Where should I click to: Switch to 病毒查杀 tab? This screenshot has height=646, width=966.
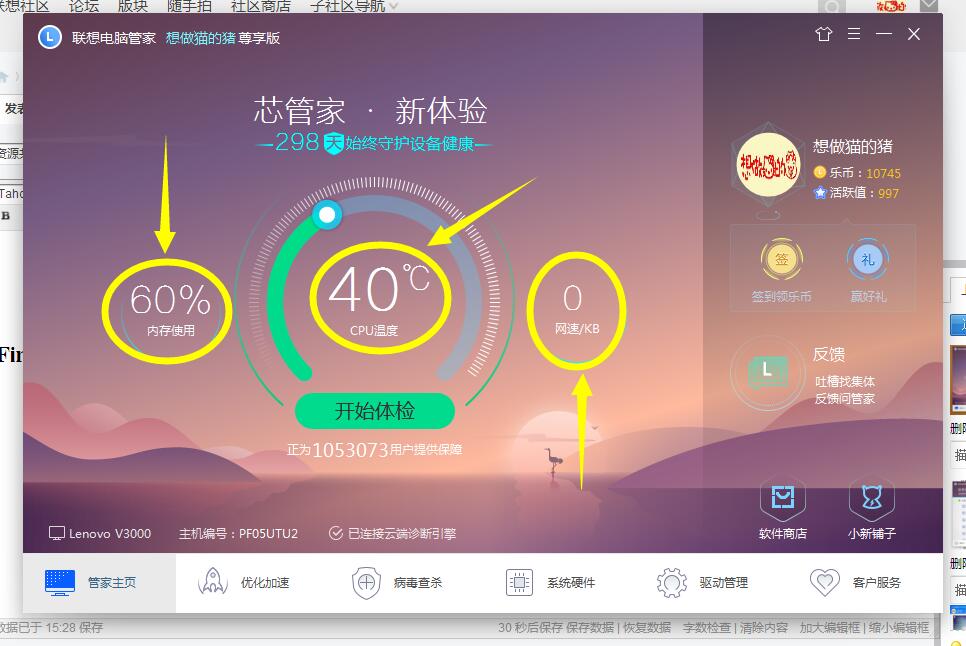(x=397, y=582)
